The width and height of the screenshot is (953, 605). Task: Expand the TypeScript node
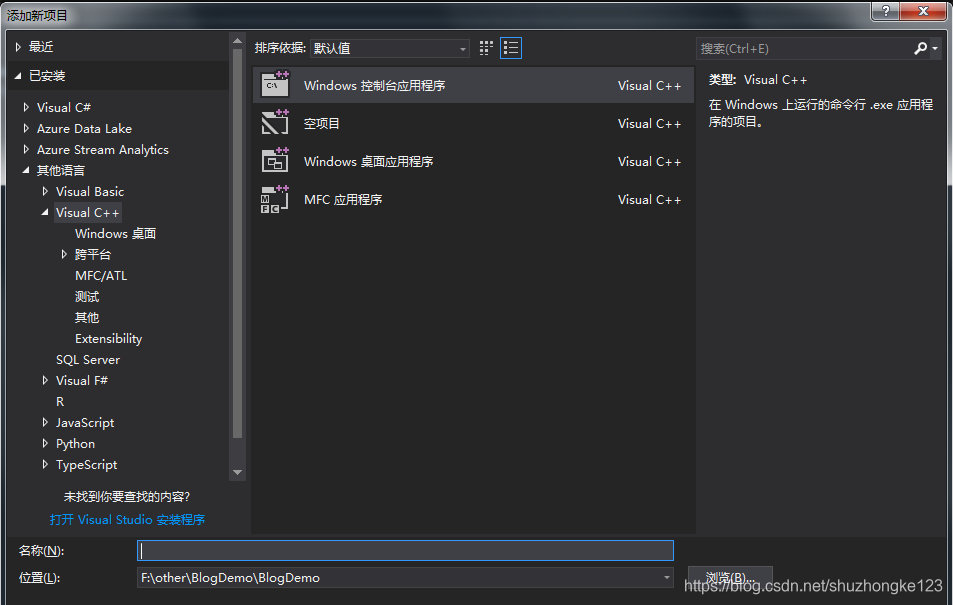(45, 464)
